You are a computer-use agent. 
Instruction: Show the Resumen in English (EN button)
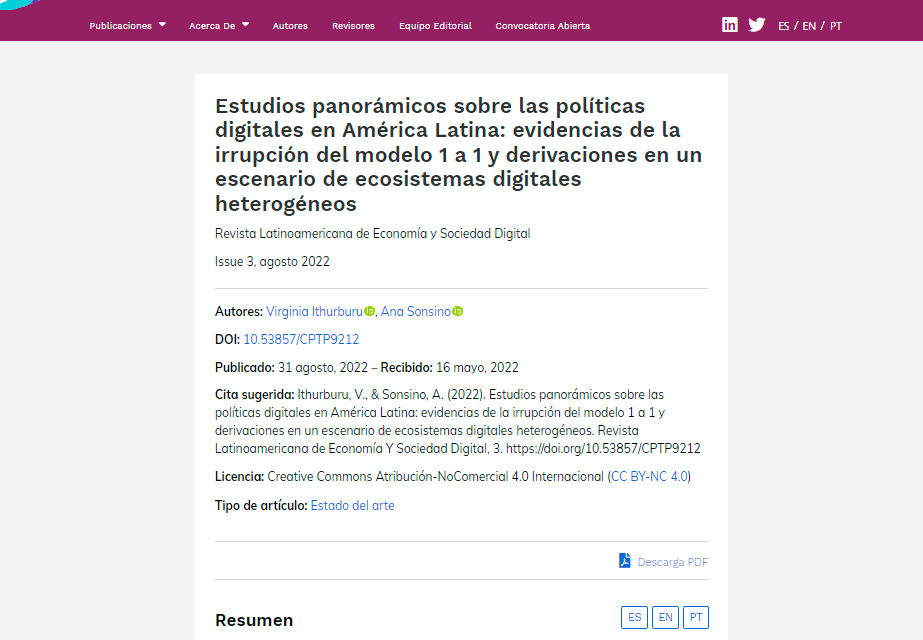pyautogui.click(x=665, y=617)
